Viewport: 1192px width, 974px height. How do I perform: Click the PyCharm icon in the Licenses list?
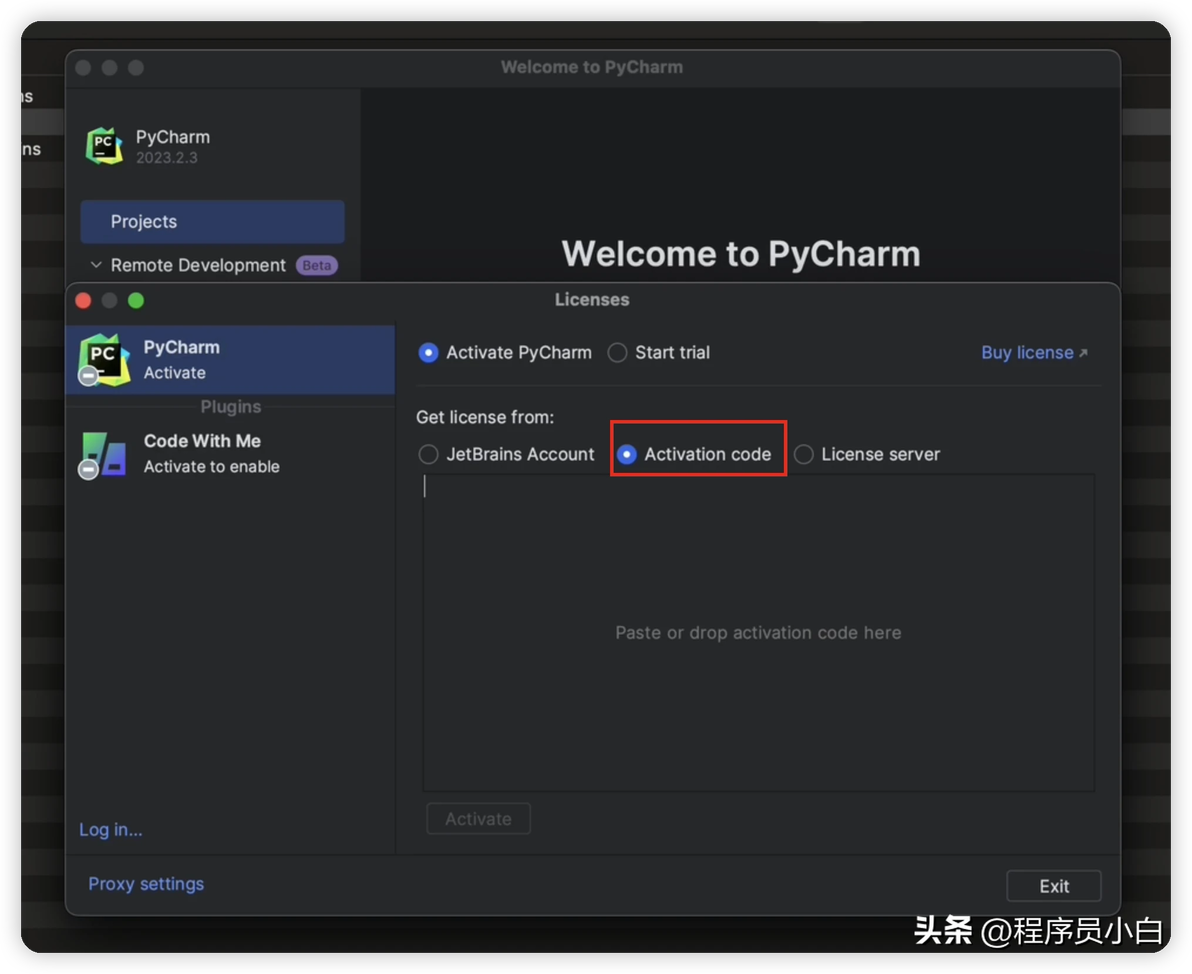[x=104, y=359]
